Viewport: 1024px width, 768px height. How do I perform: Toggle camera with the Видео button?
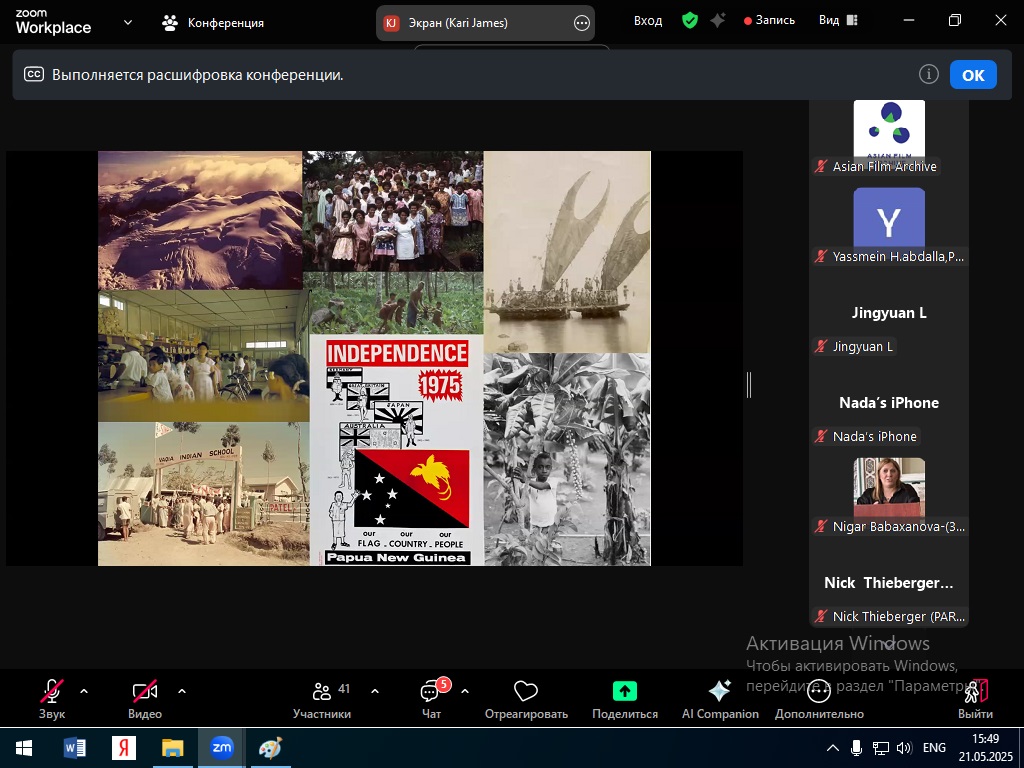click(145, 699)
